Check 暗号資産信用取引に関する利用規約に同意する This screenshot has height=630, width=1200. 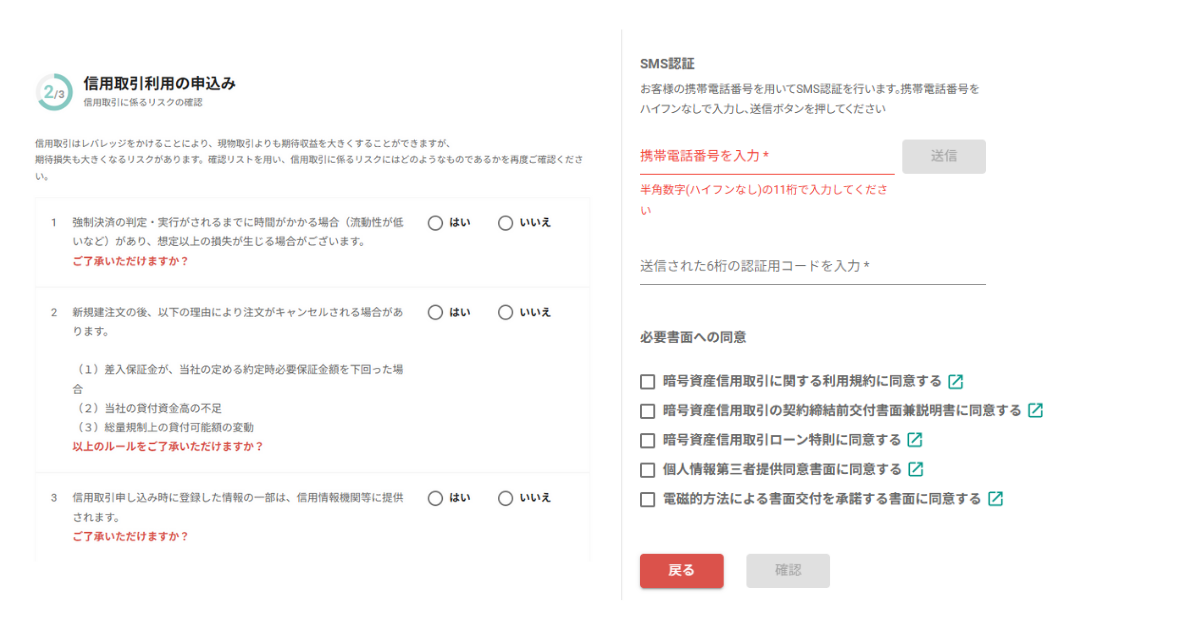[x=648, y=381]
